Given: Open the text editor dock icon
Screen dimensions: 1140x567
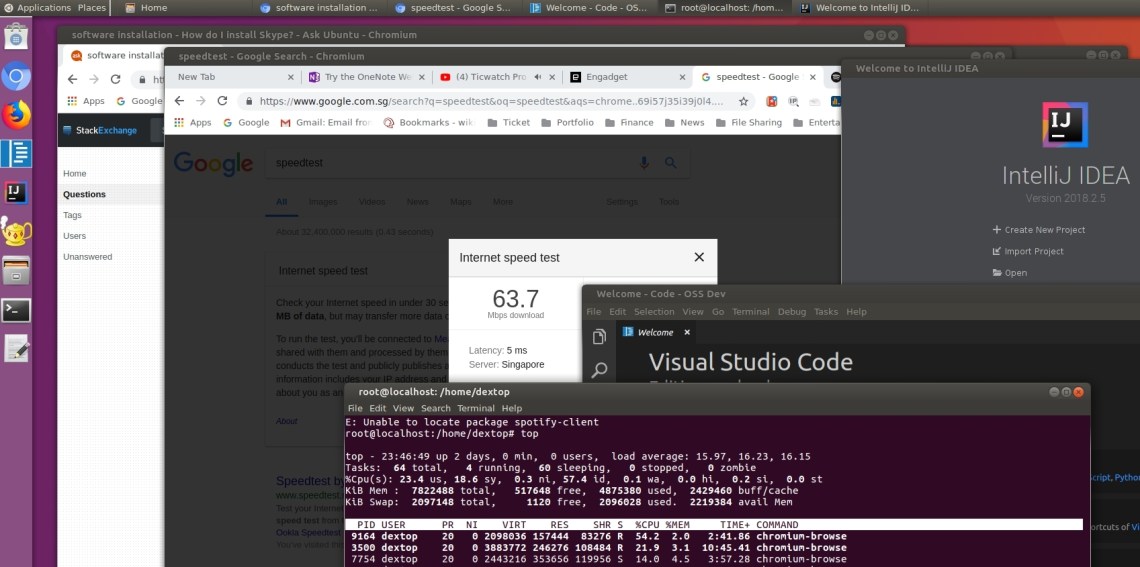Looking at the screenshot, I should coord(16,349).
